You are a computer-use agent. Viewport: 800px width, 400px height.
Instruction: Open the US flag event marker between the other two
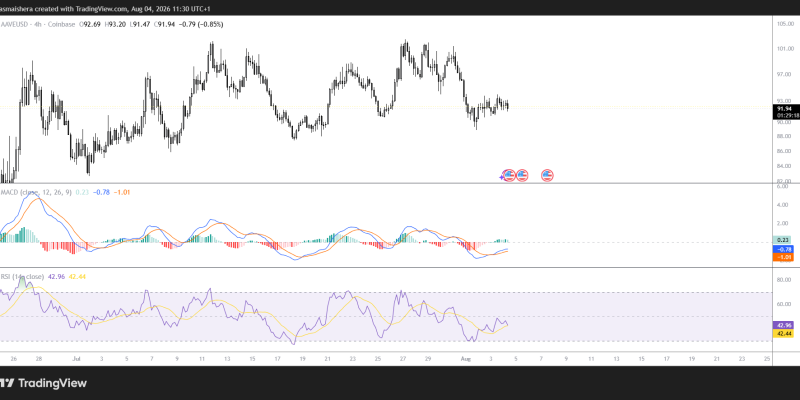[x=521, y=176]
